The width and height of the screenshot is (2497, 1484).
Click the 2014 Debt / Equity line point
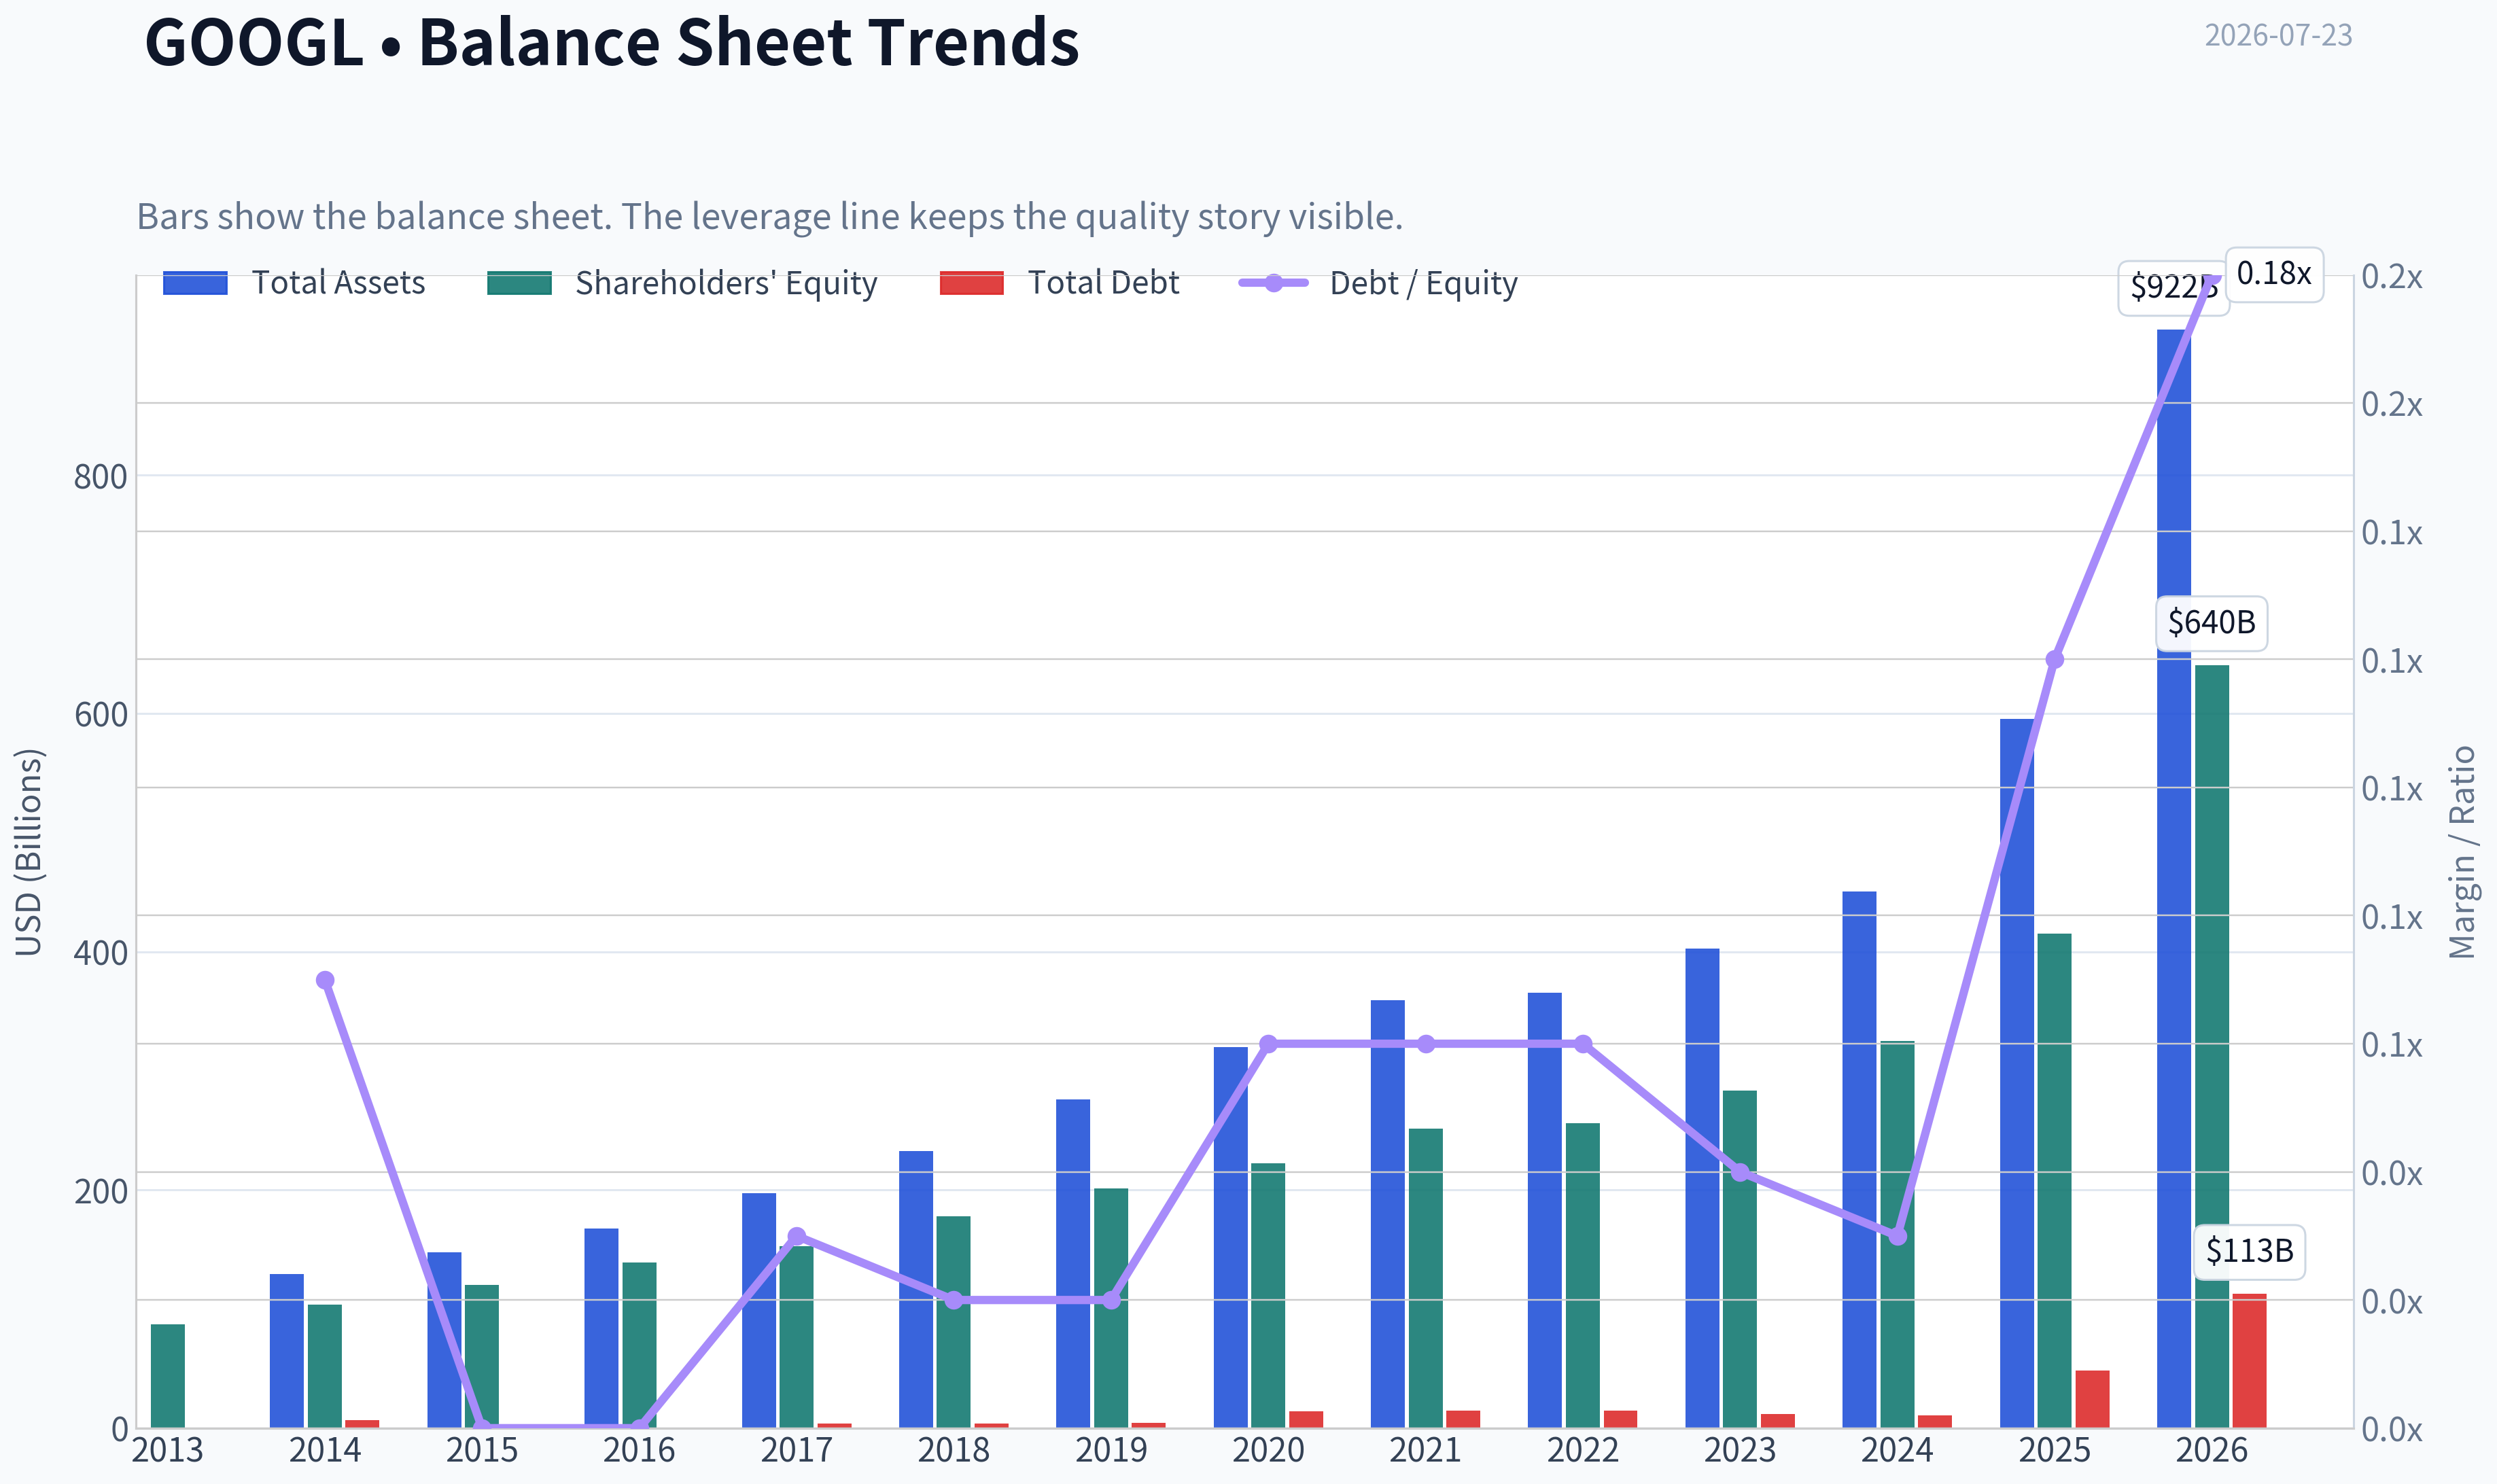(x=325, y=980)
